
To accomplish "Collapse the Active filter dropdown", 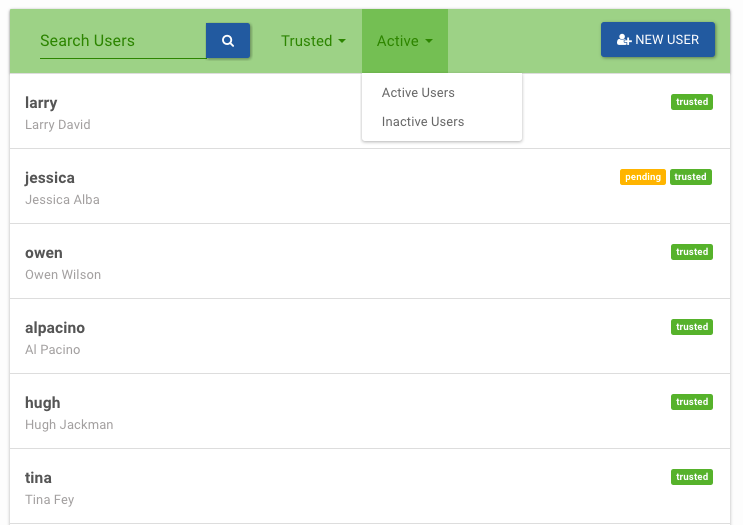I will [405, 41].
